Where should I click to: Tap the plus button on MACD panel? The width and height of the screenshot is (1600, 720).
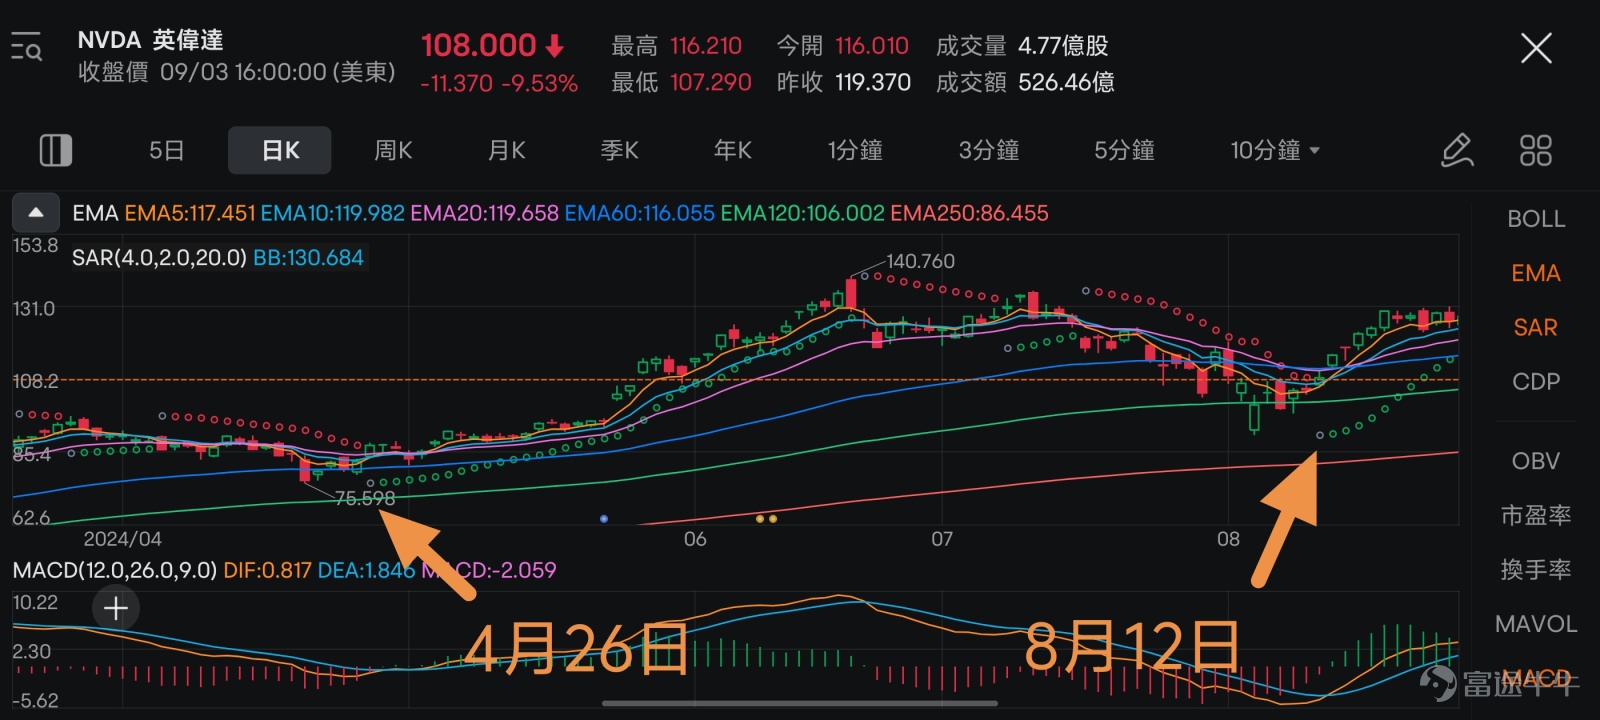pos(116,608)
